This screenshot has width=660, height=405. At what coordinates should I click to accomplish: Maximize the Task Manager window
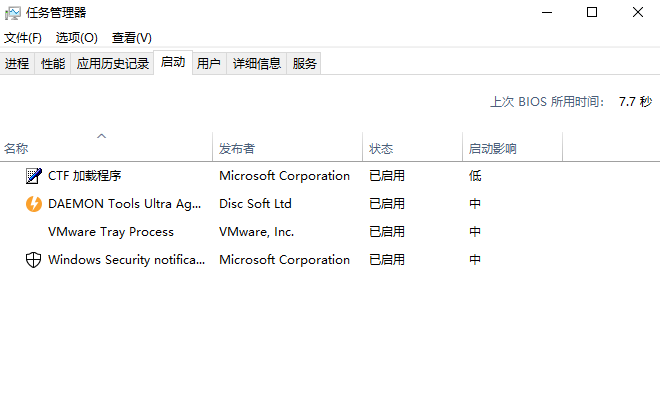coord(592,12)
